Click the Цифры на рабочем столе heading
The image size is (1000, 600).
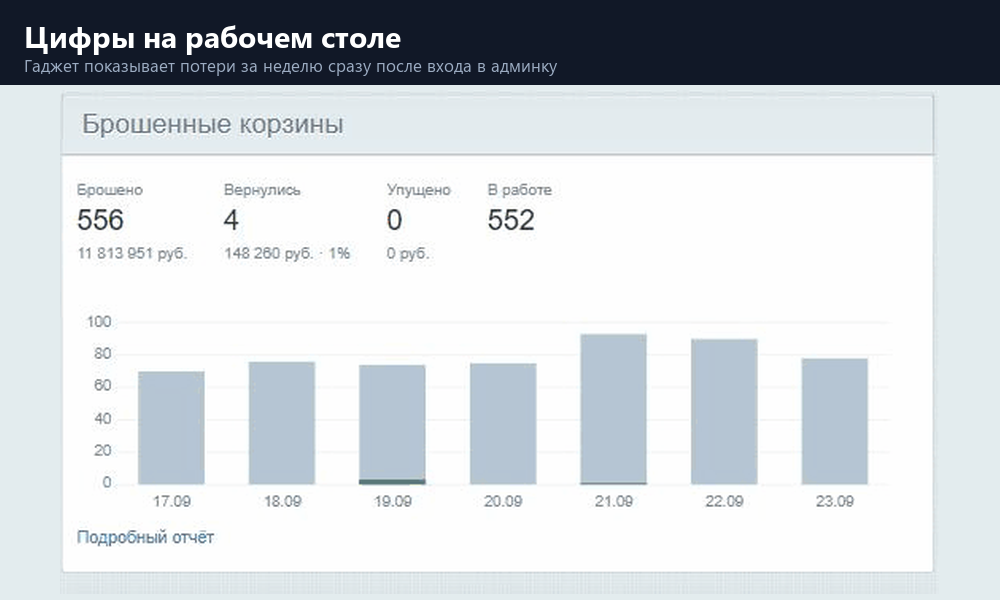click(x=213, y=38)
